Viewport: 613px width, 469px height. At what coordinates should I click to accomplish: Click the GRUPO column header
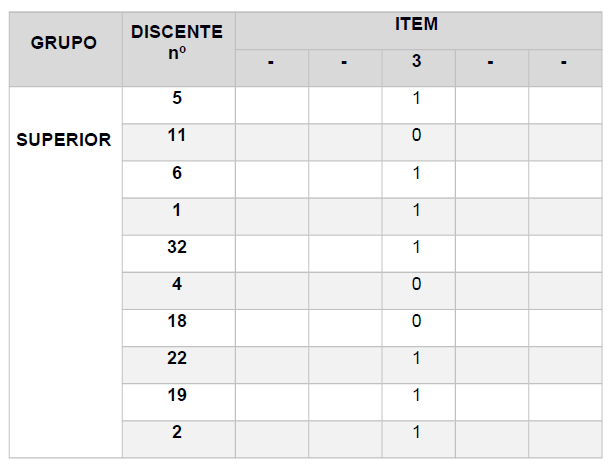click(x=66, y=49)
